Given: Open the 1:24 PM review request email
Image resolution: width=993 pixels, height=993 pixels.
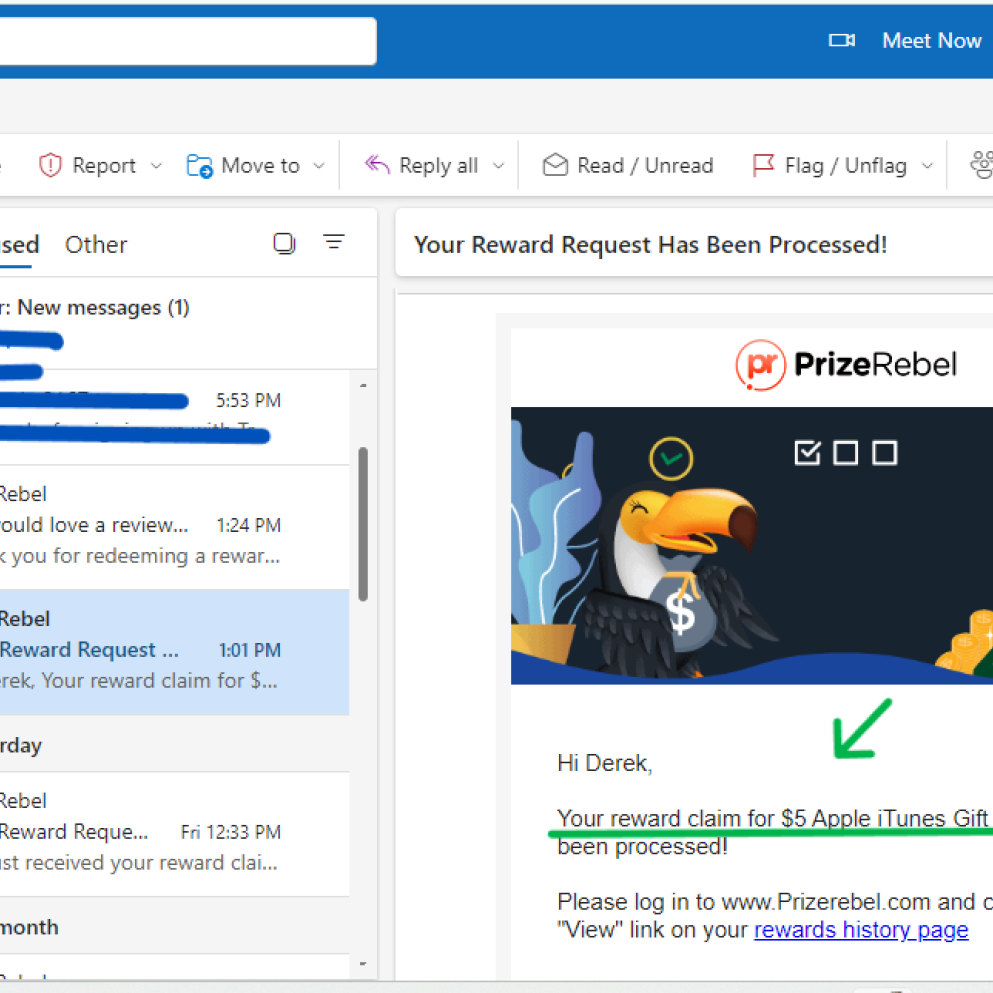Looking at the screenshot, I should click(x=140, y=525).
